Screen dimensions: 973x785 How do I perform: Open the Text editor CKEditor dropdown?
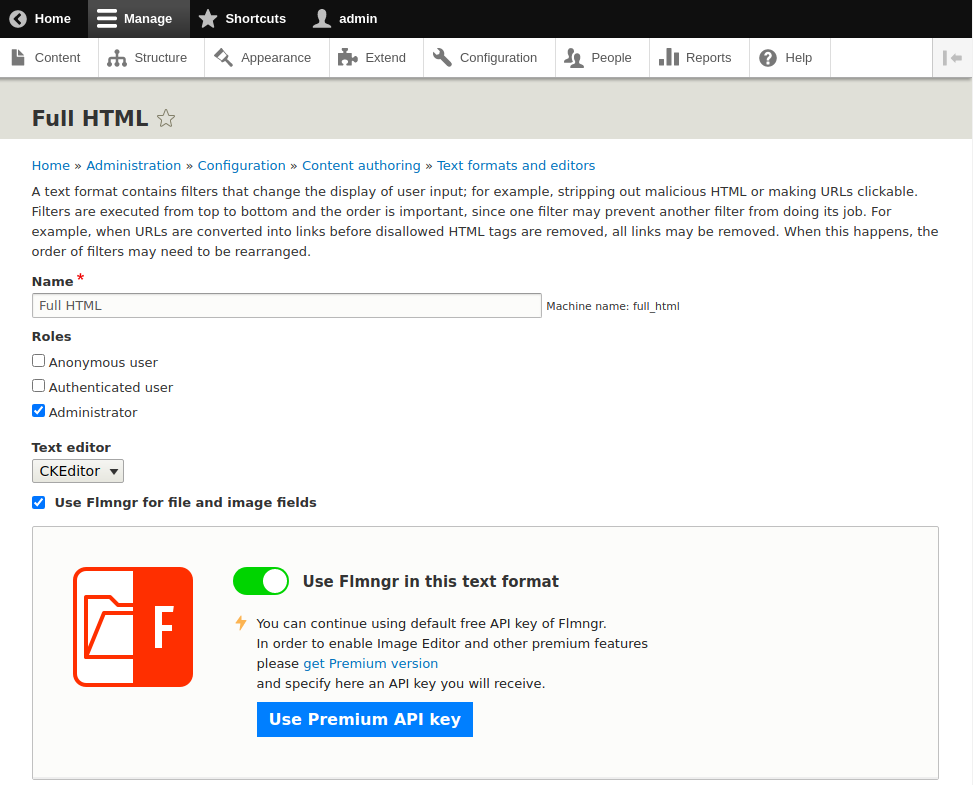(x=78, y=471)
